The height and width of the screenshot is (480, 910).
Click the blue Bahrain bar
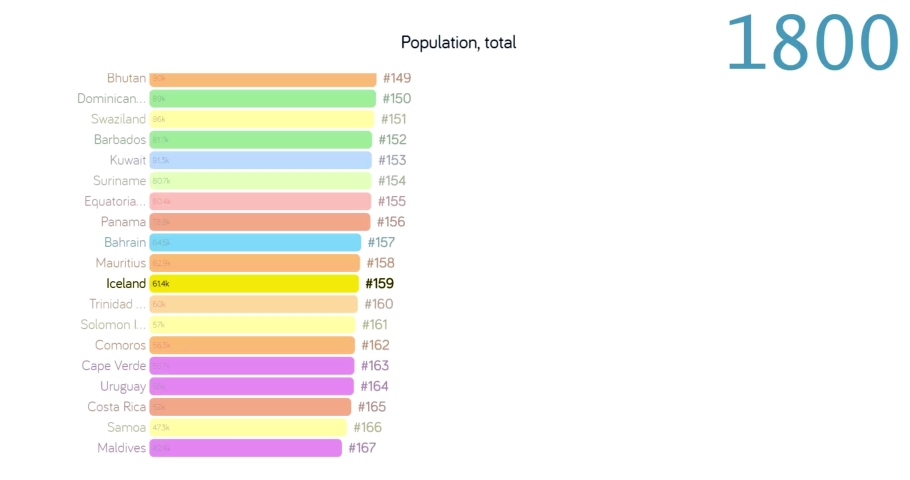255,242
